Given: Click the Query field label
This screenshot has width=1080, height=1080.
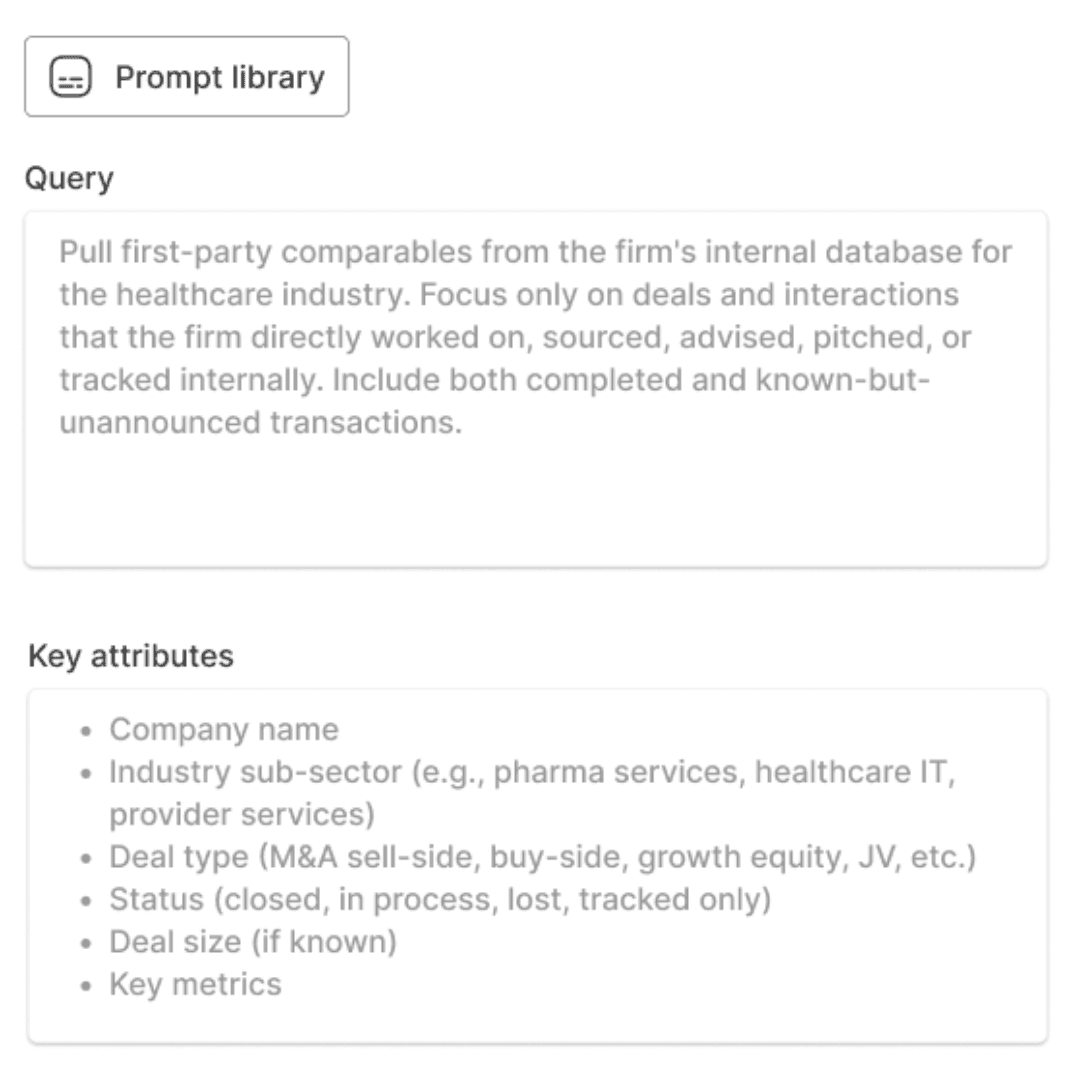Looking at the screenshot, I should [69, 178].
